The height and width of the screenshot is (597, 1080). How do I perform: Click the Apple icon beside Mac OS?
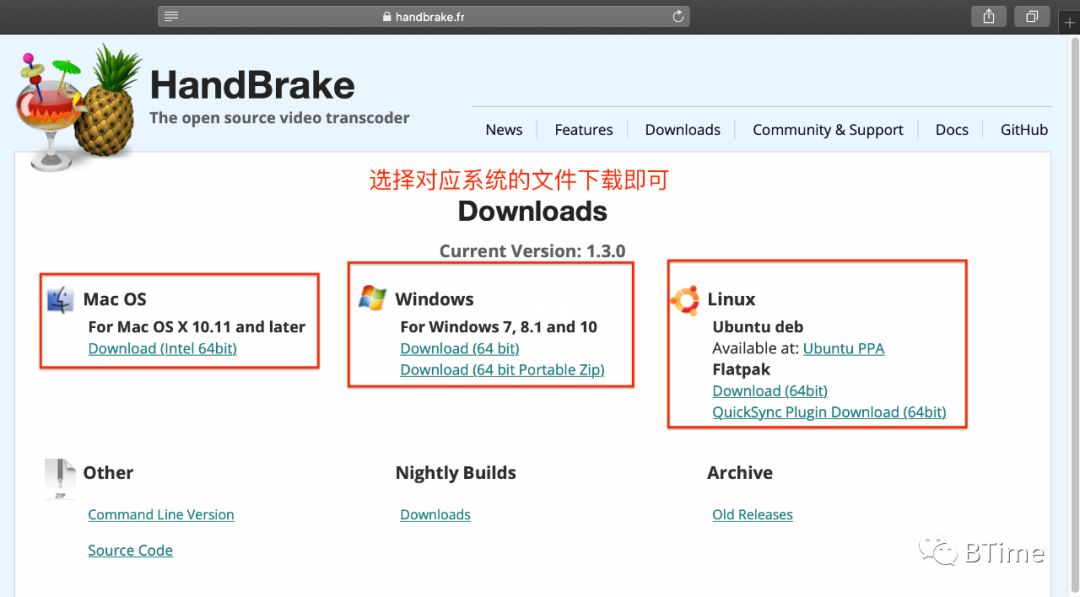coord(60,297)
